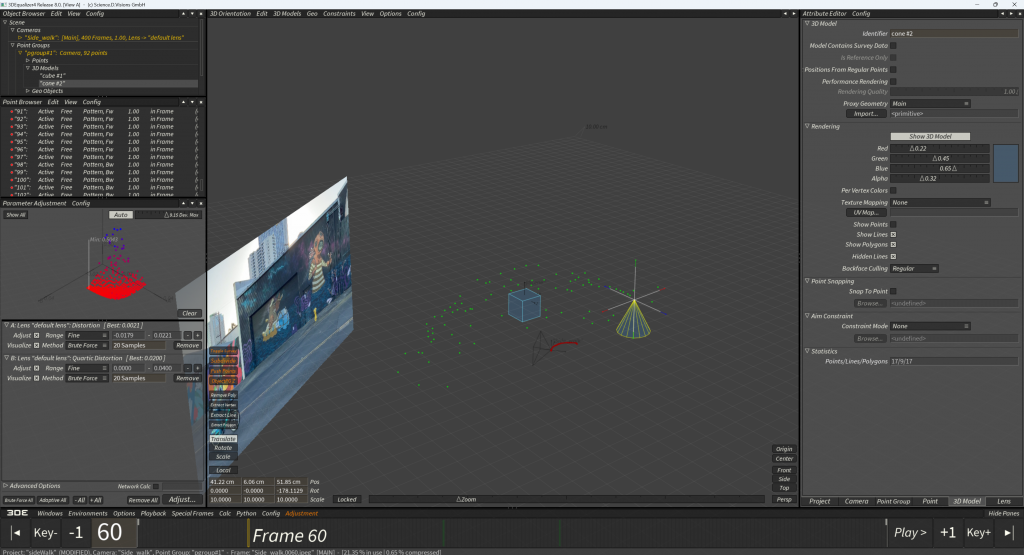This screenshot has height=555, width=1024.
Task: Activate the Scale manipulator mode
Action: 223,457
